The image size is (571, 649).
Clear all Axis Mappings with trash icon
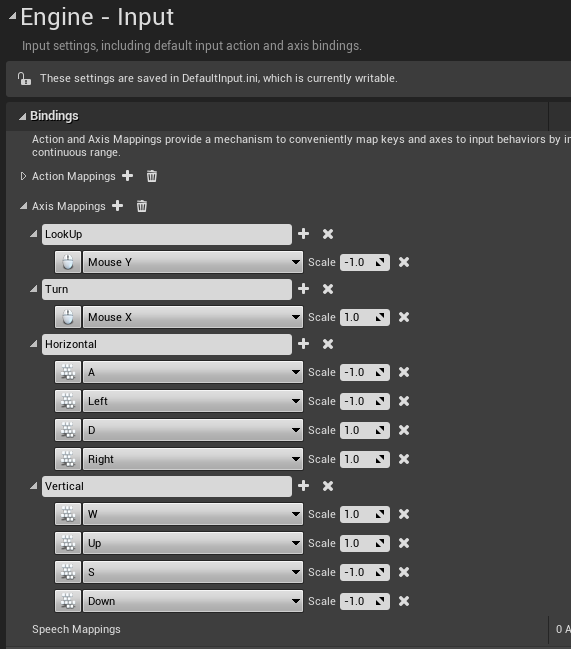(x=142, y=206)
